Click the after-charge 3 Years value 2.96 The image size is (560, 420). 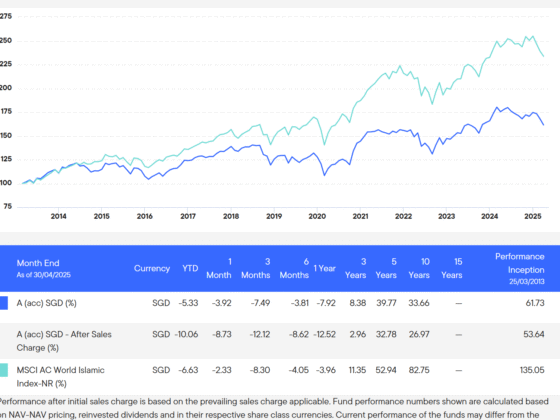pos(358,335)
